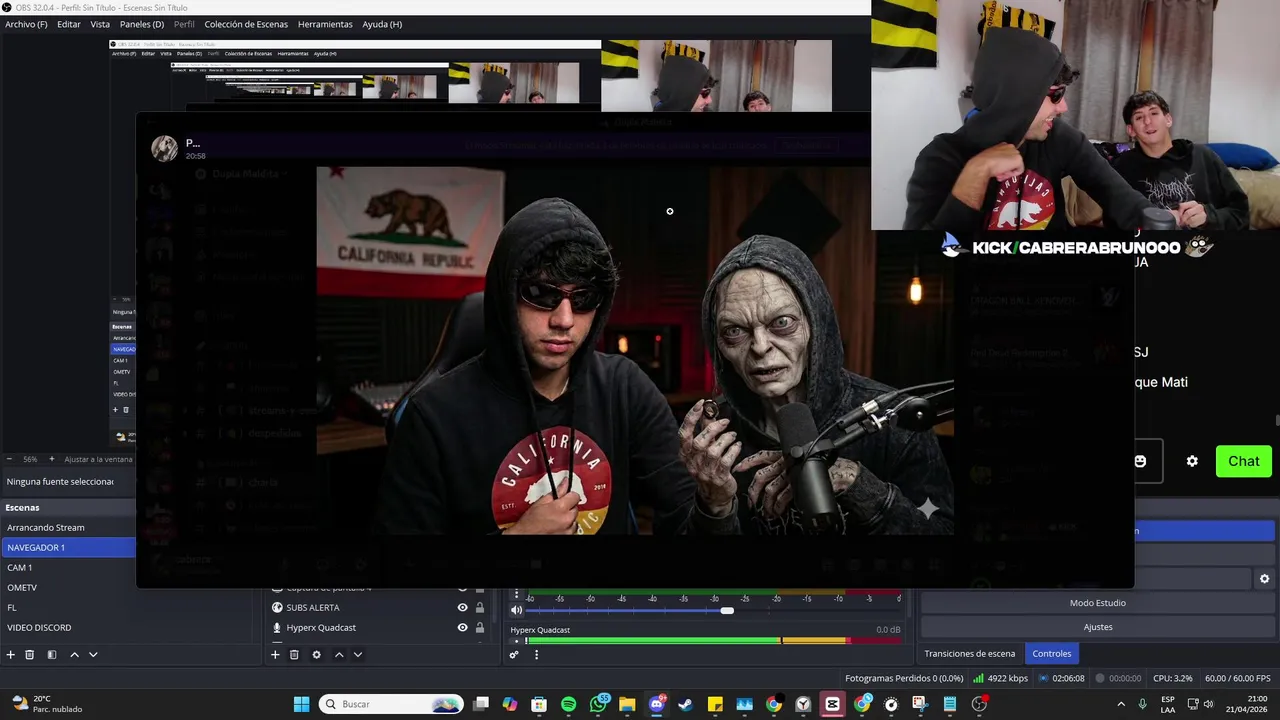This screenshot has height=720, width=1280.
Task: Open File Explorer from the taskbar
Action: pos(627,704)
